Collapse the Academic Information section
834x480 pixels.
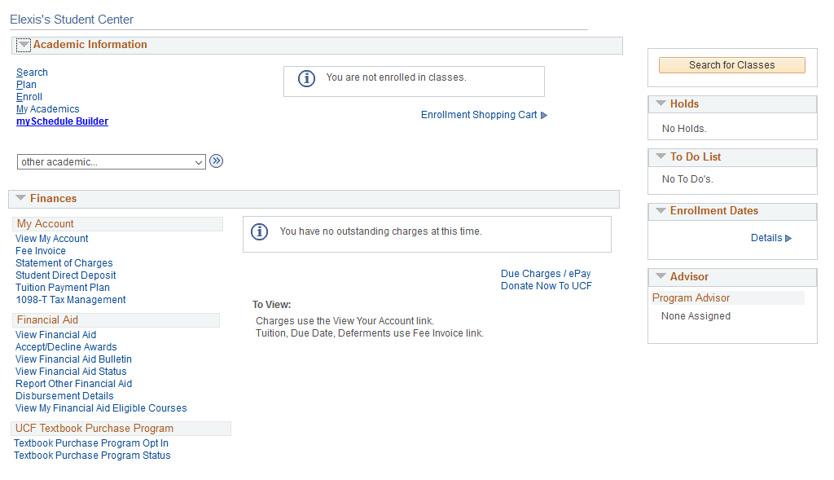click(x=23, y=45)
